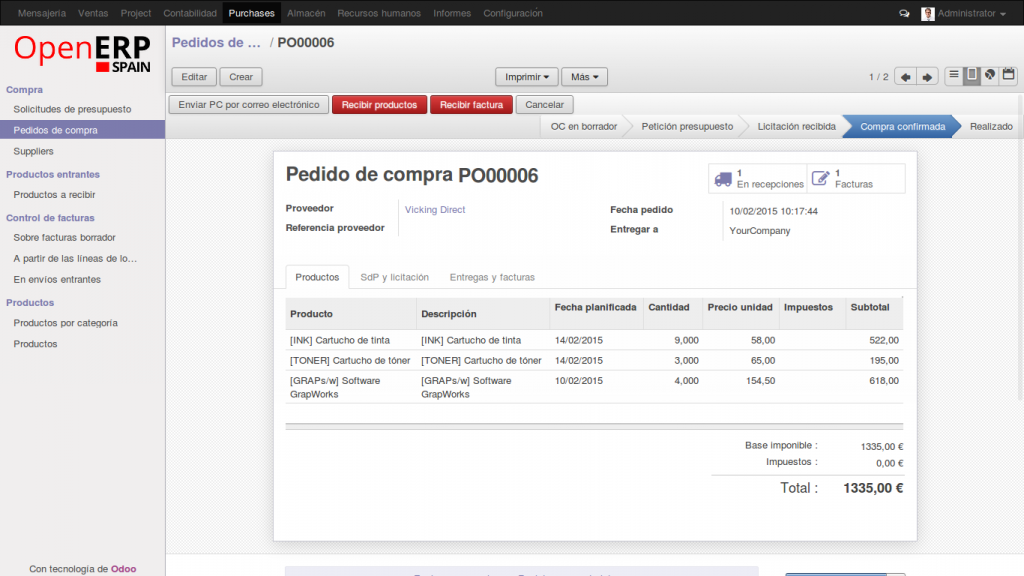This screenshot has height=576, width=1024.
Task: Open the Vicking Direct supplier link
Action: [435, 210]
